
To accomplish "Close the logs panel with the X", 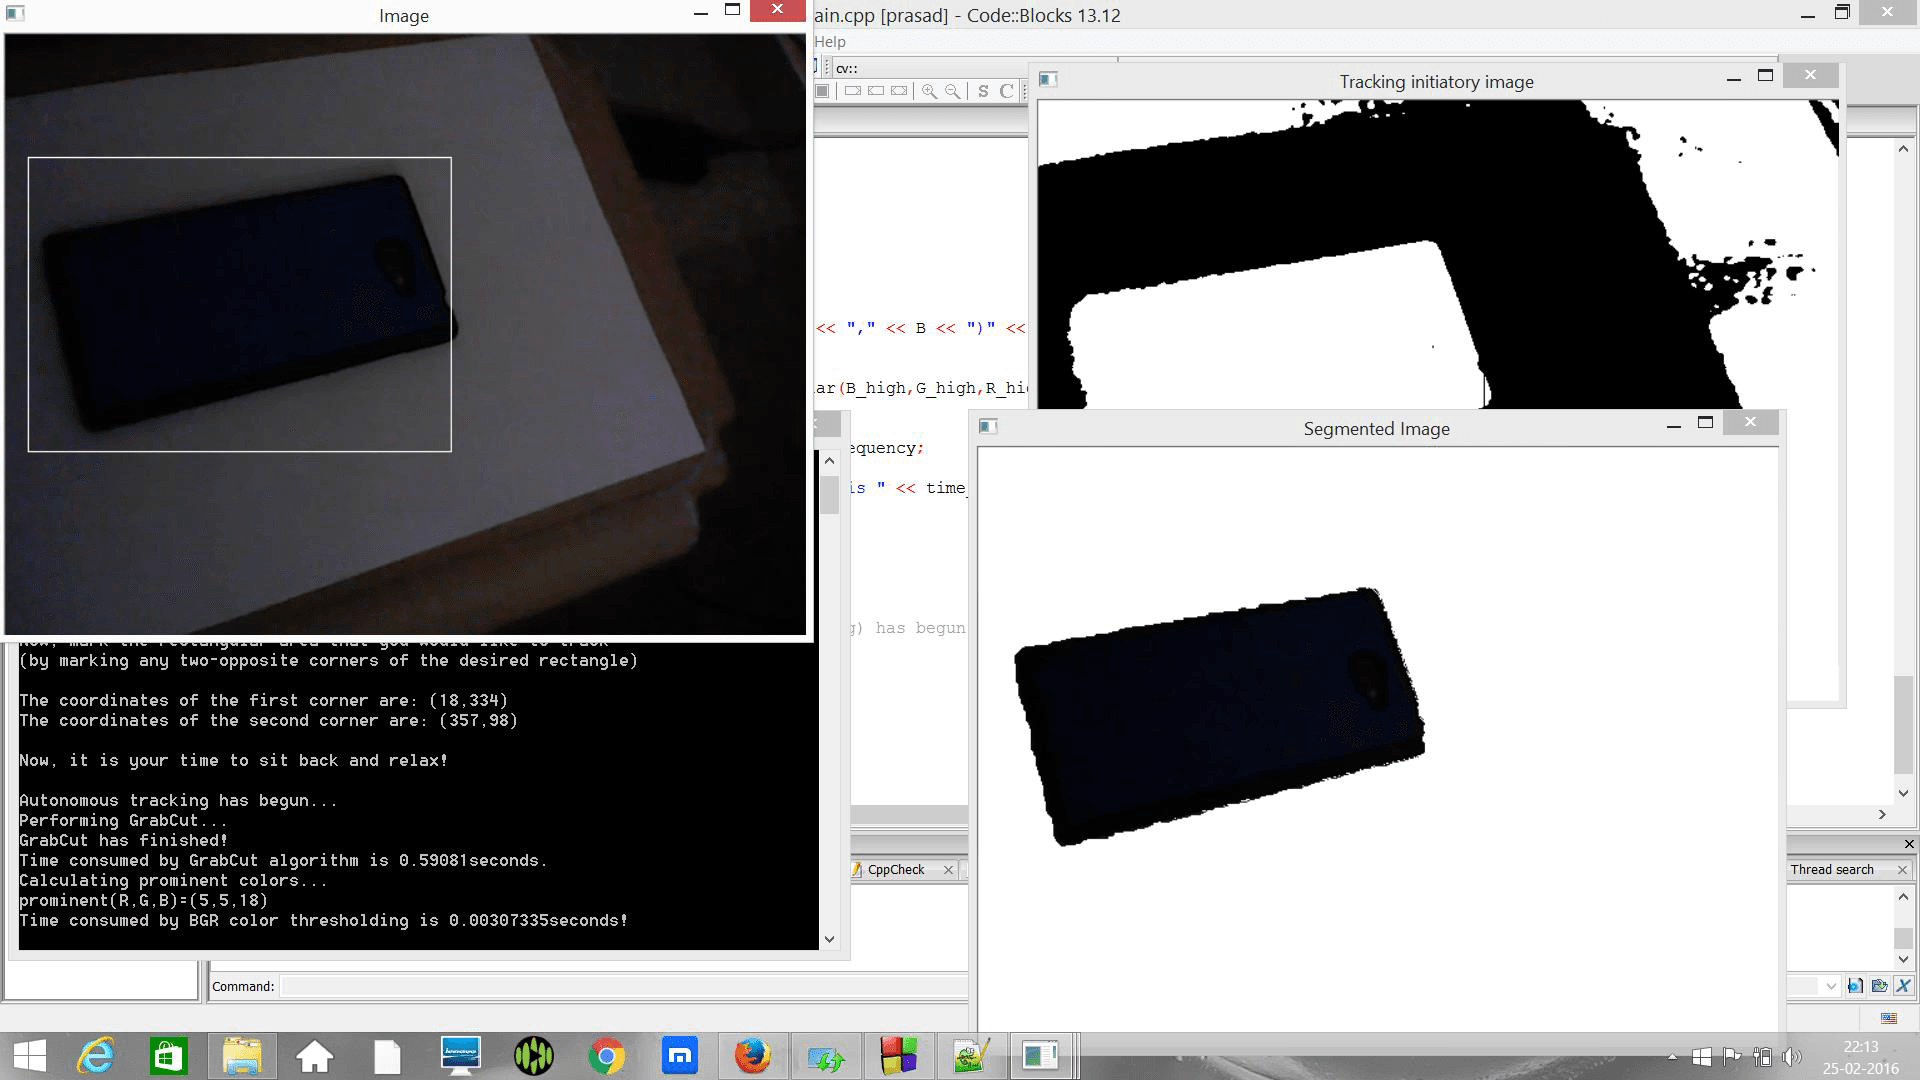I will (x=1909, y=844).
